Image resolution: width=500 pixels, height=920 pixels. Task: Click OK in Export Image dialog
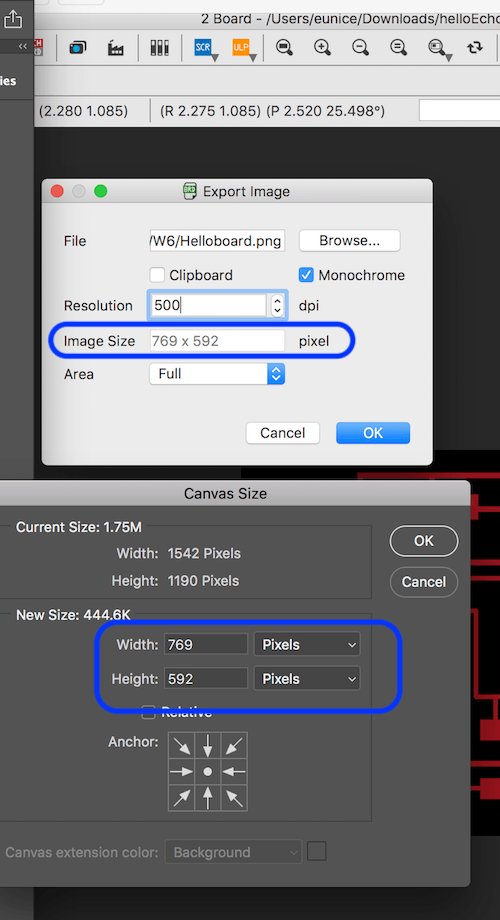[x=373, y=433]
